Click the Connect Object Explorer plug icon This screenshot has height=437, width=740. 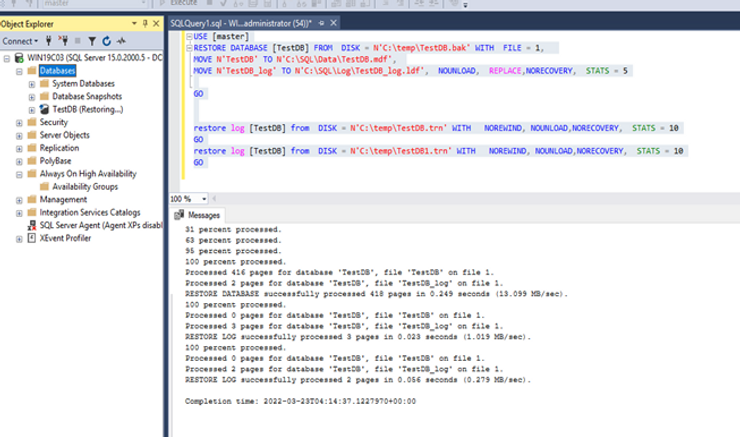(x=49, y=41)
